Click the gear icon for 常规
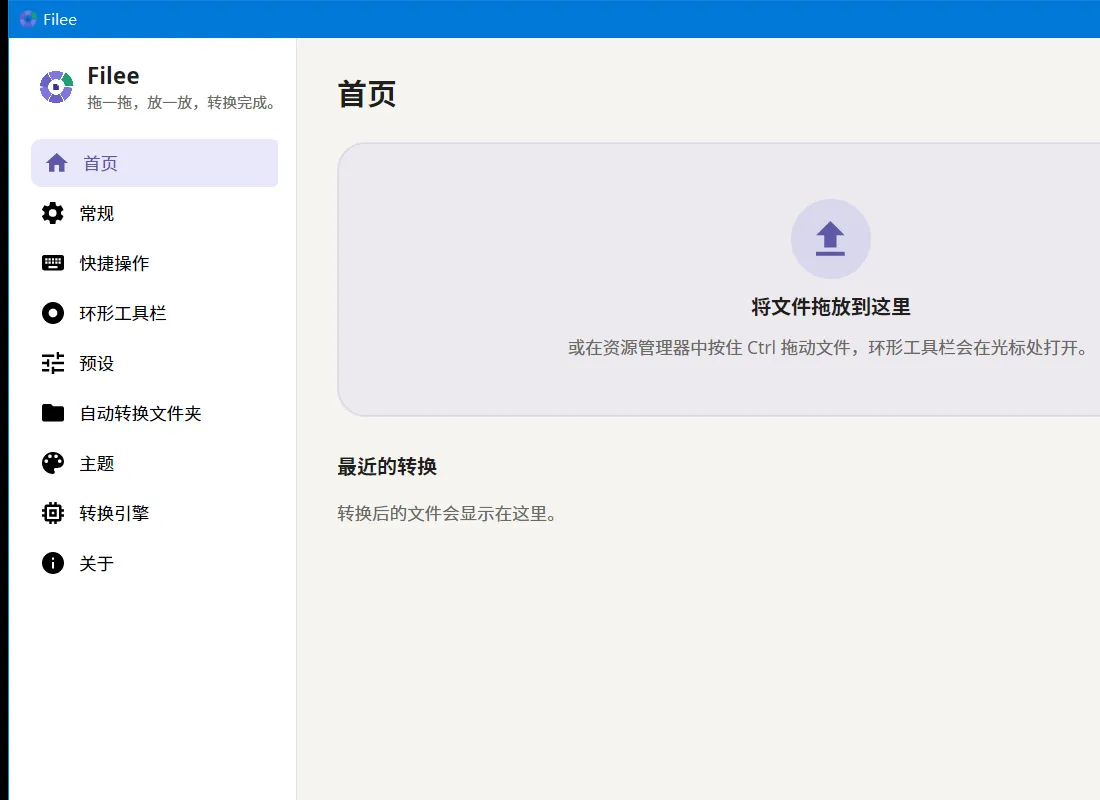 coord(53,213)
